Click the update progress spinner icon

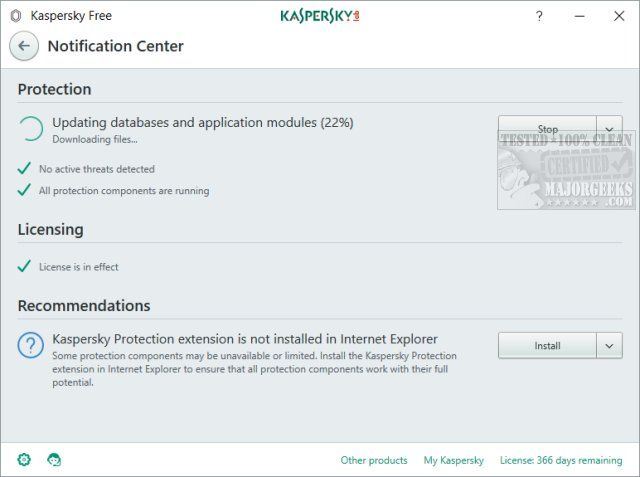[x=31, y=129]
